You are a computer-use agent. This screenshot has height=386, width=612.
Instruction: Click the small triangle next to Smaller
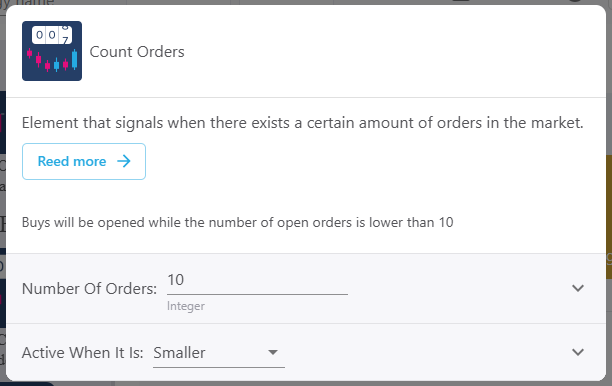point(273,352)
